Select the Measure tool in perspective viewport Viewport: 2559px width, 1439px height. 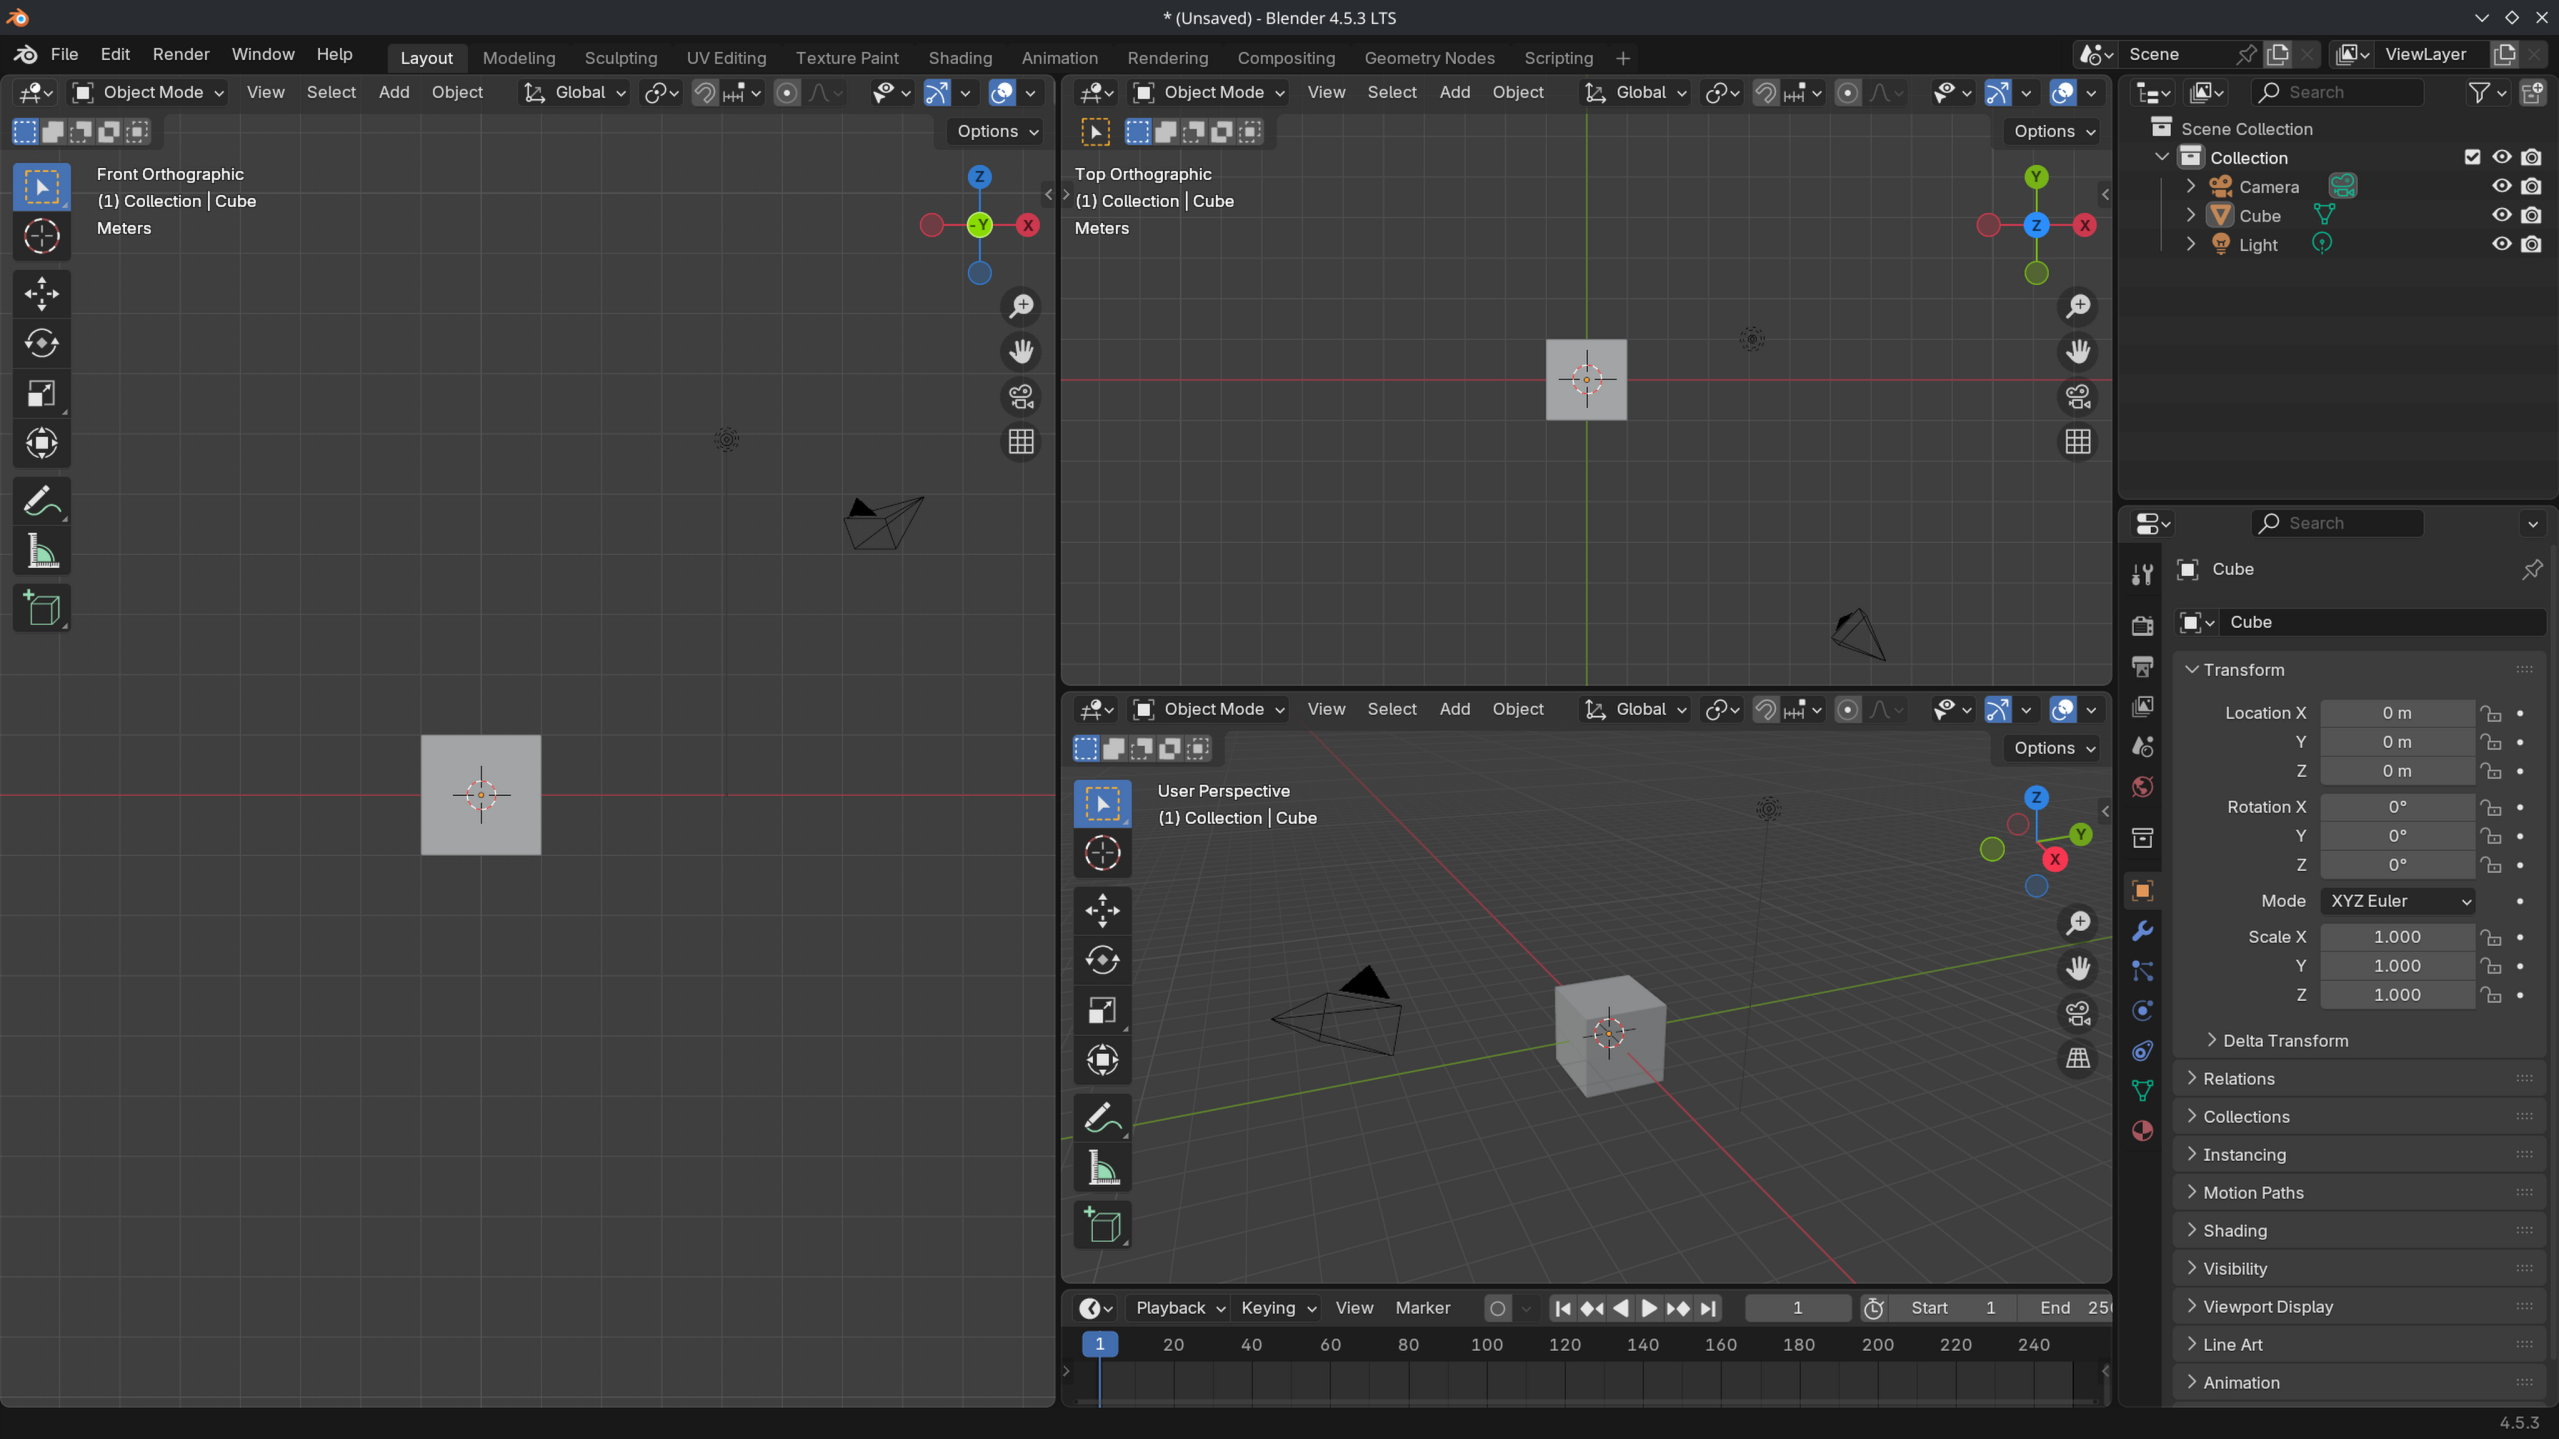[x=1102, y=1167]
